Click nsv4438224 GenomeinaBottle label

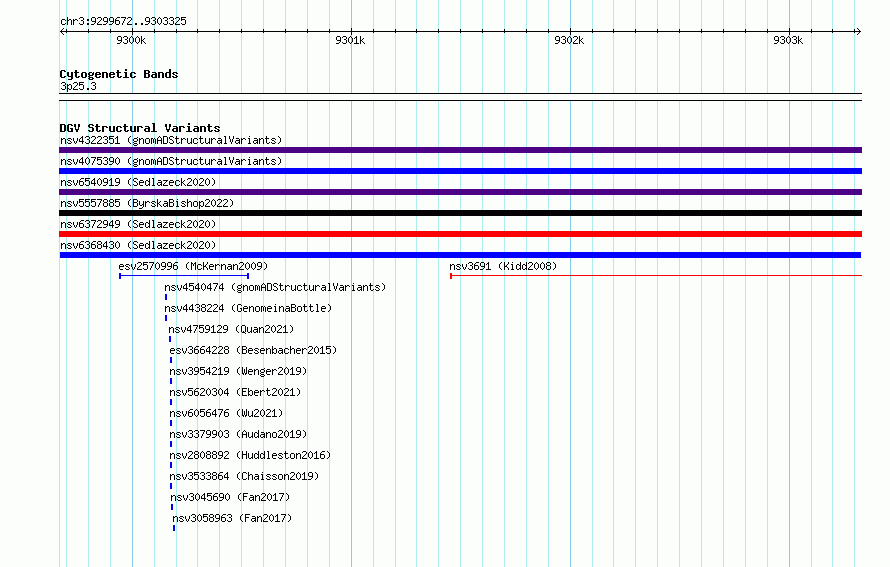coord(248,308)
